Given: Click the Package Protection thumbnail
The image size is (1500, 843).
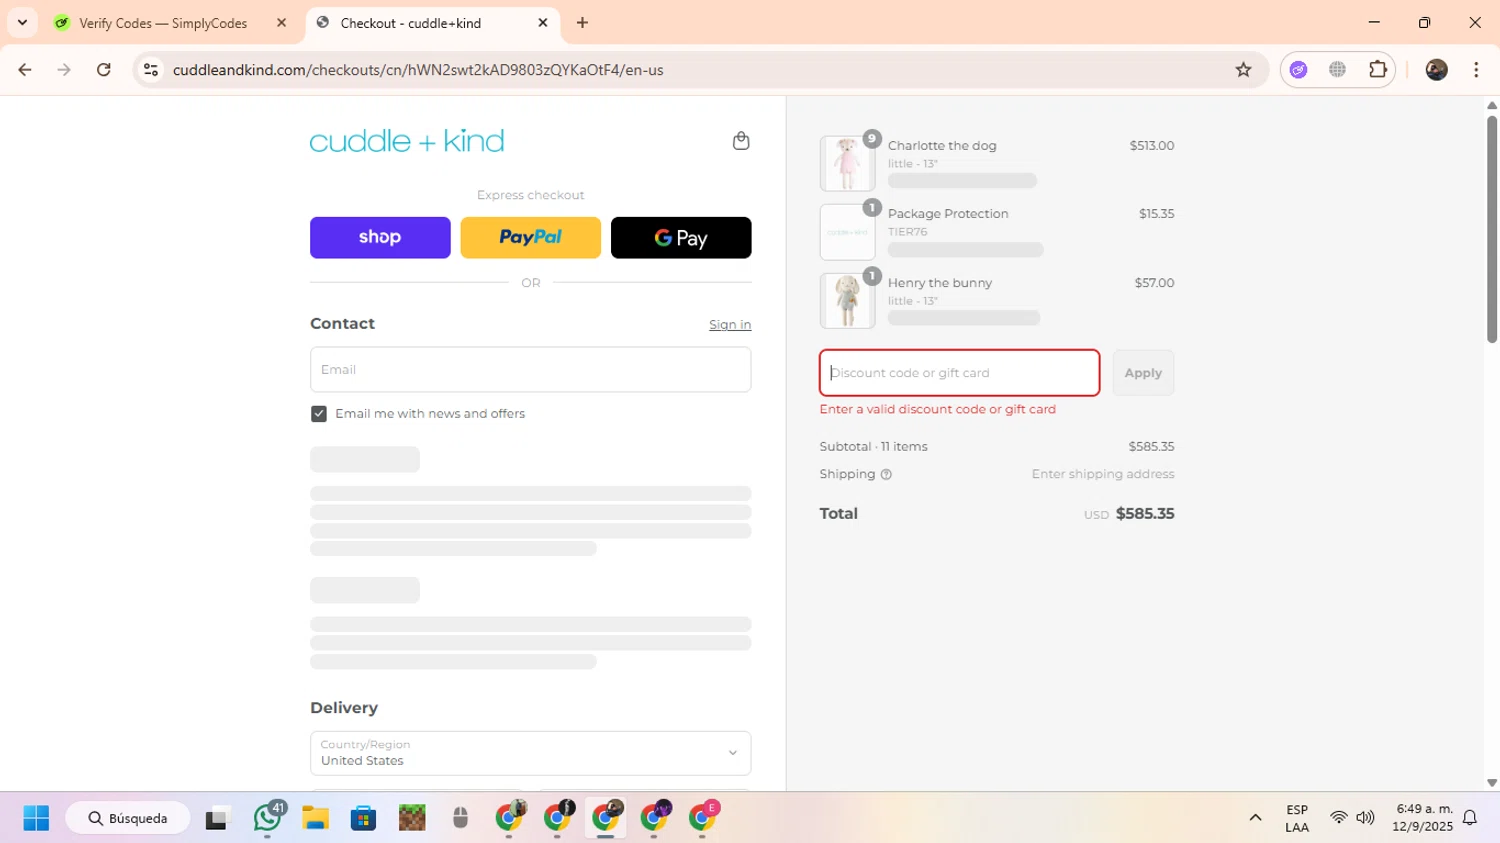Looking at the screenshot, I should click(847, 232).
